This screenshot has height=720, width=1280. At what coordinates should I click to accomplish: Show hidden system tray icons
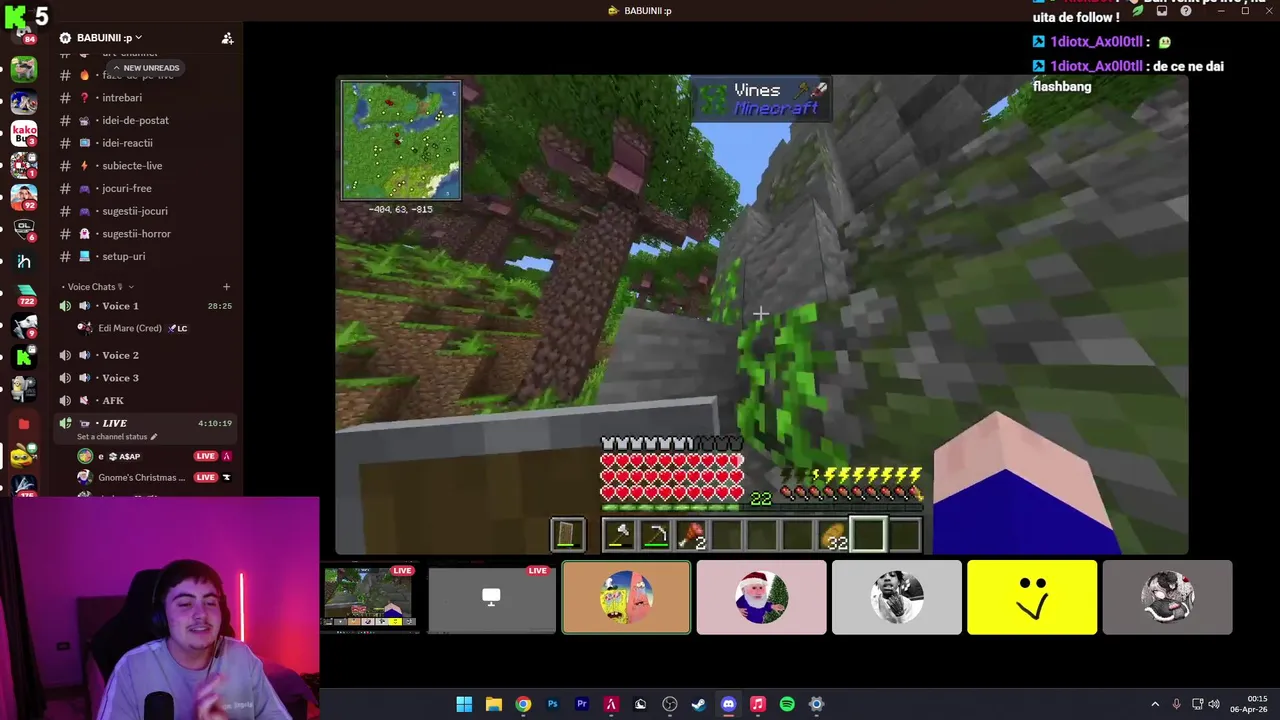1155,704
